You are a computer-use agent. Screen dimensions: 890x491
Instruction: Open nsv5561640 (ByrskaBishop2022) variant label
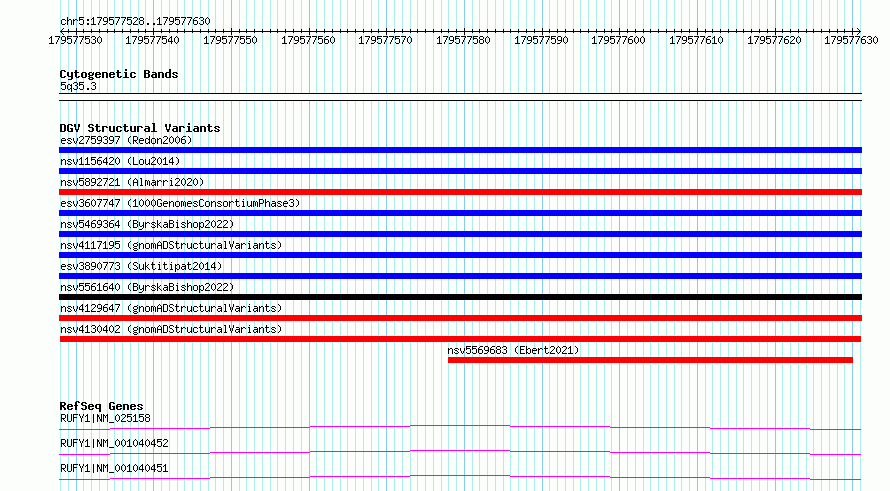147,287
